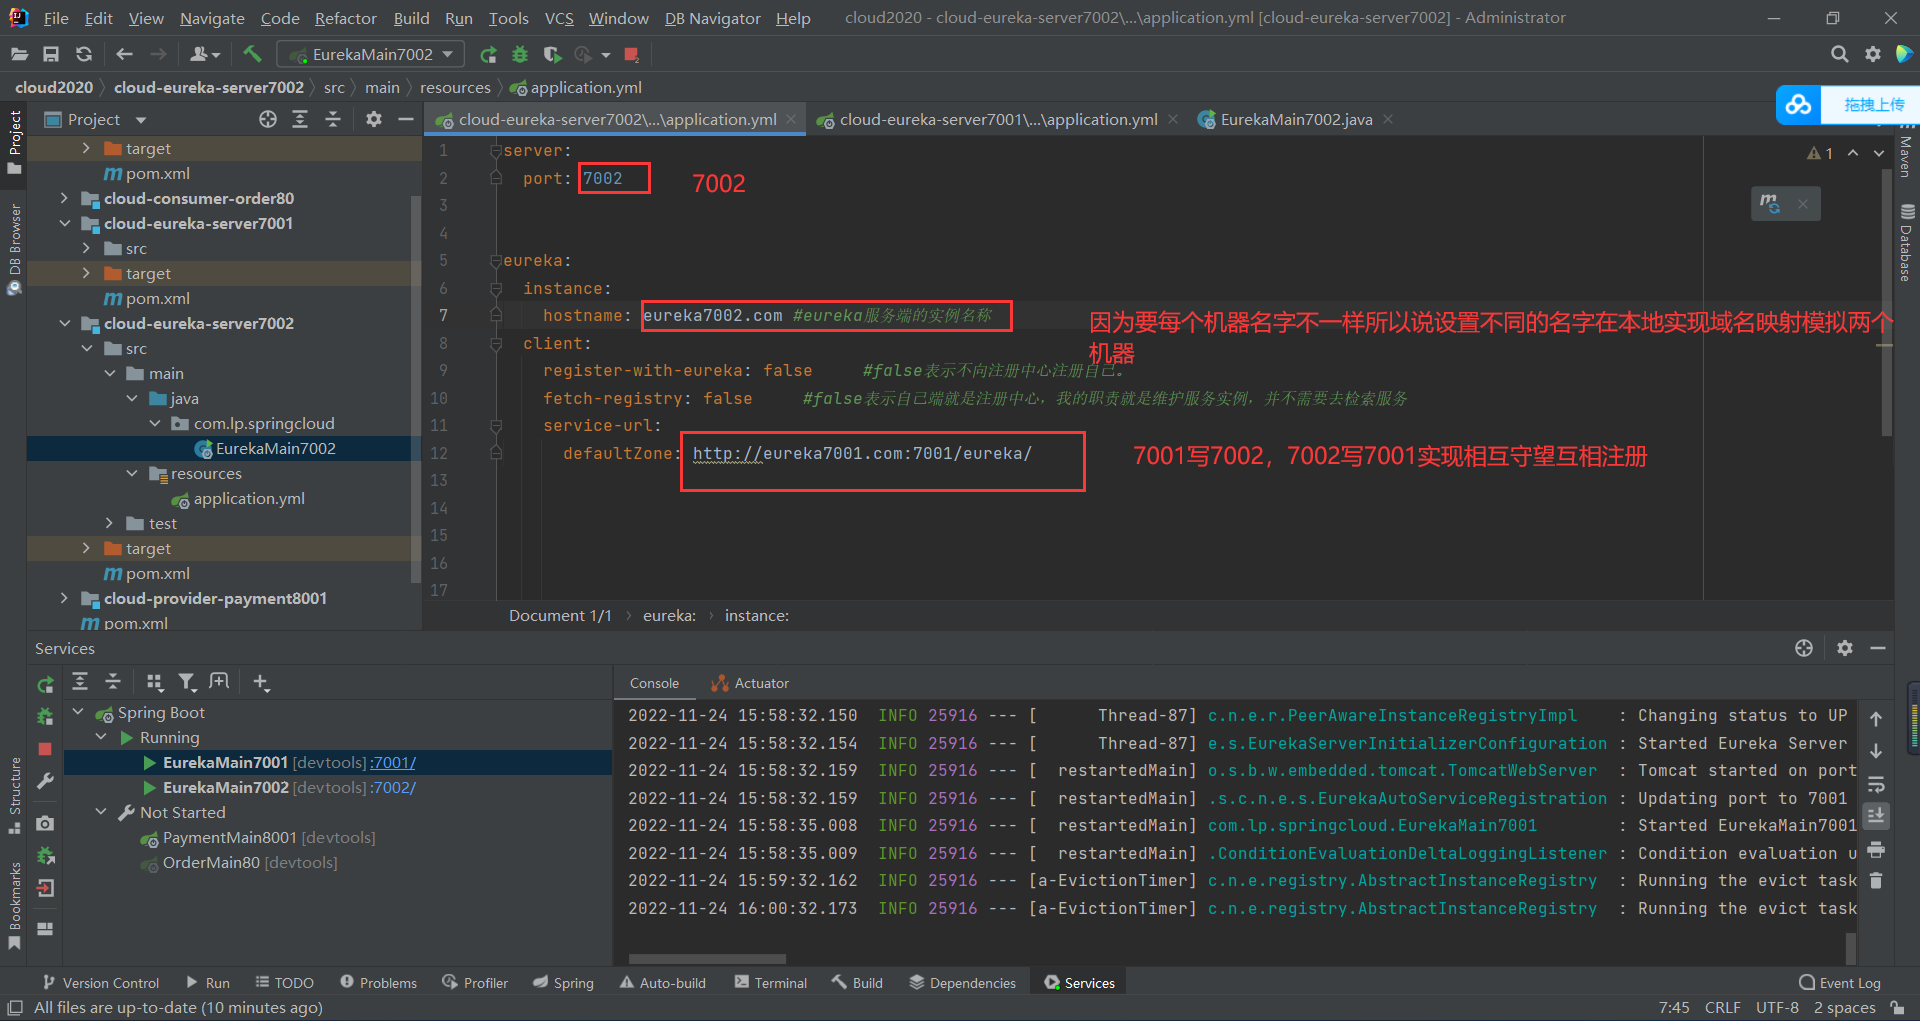Toggle soft-wrap in the console sidebar
Screen dimensions: 1920x1021
(x=1876, y=784)
